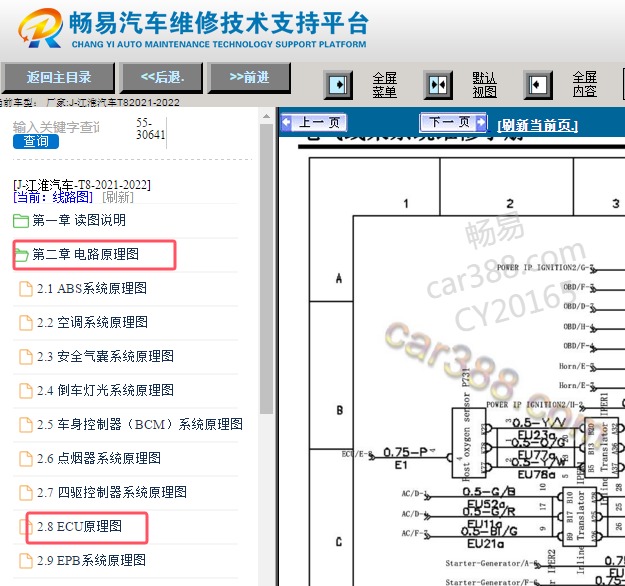
Task: Open 2.7 四驱控制器系统原理图
Action: [112, 492]
